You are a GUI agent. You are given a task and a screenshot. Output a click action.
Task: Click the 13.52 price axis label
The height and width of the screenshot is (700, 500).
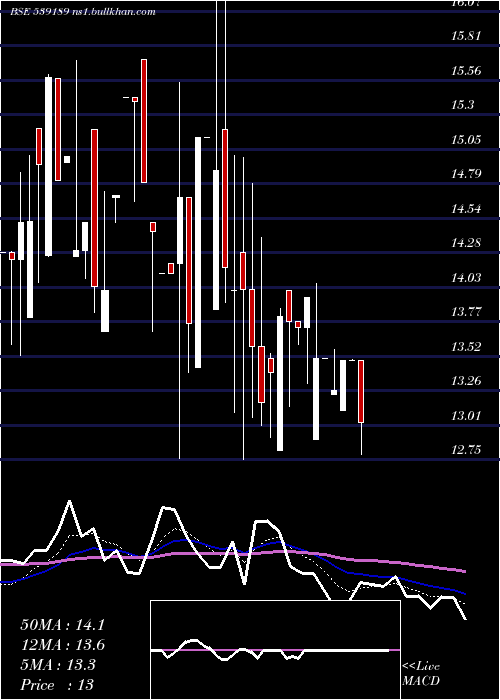(x=466, y=347)
